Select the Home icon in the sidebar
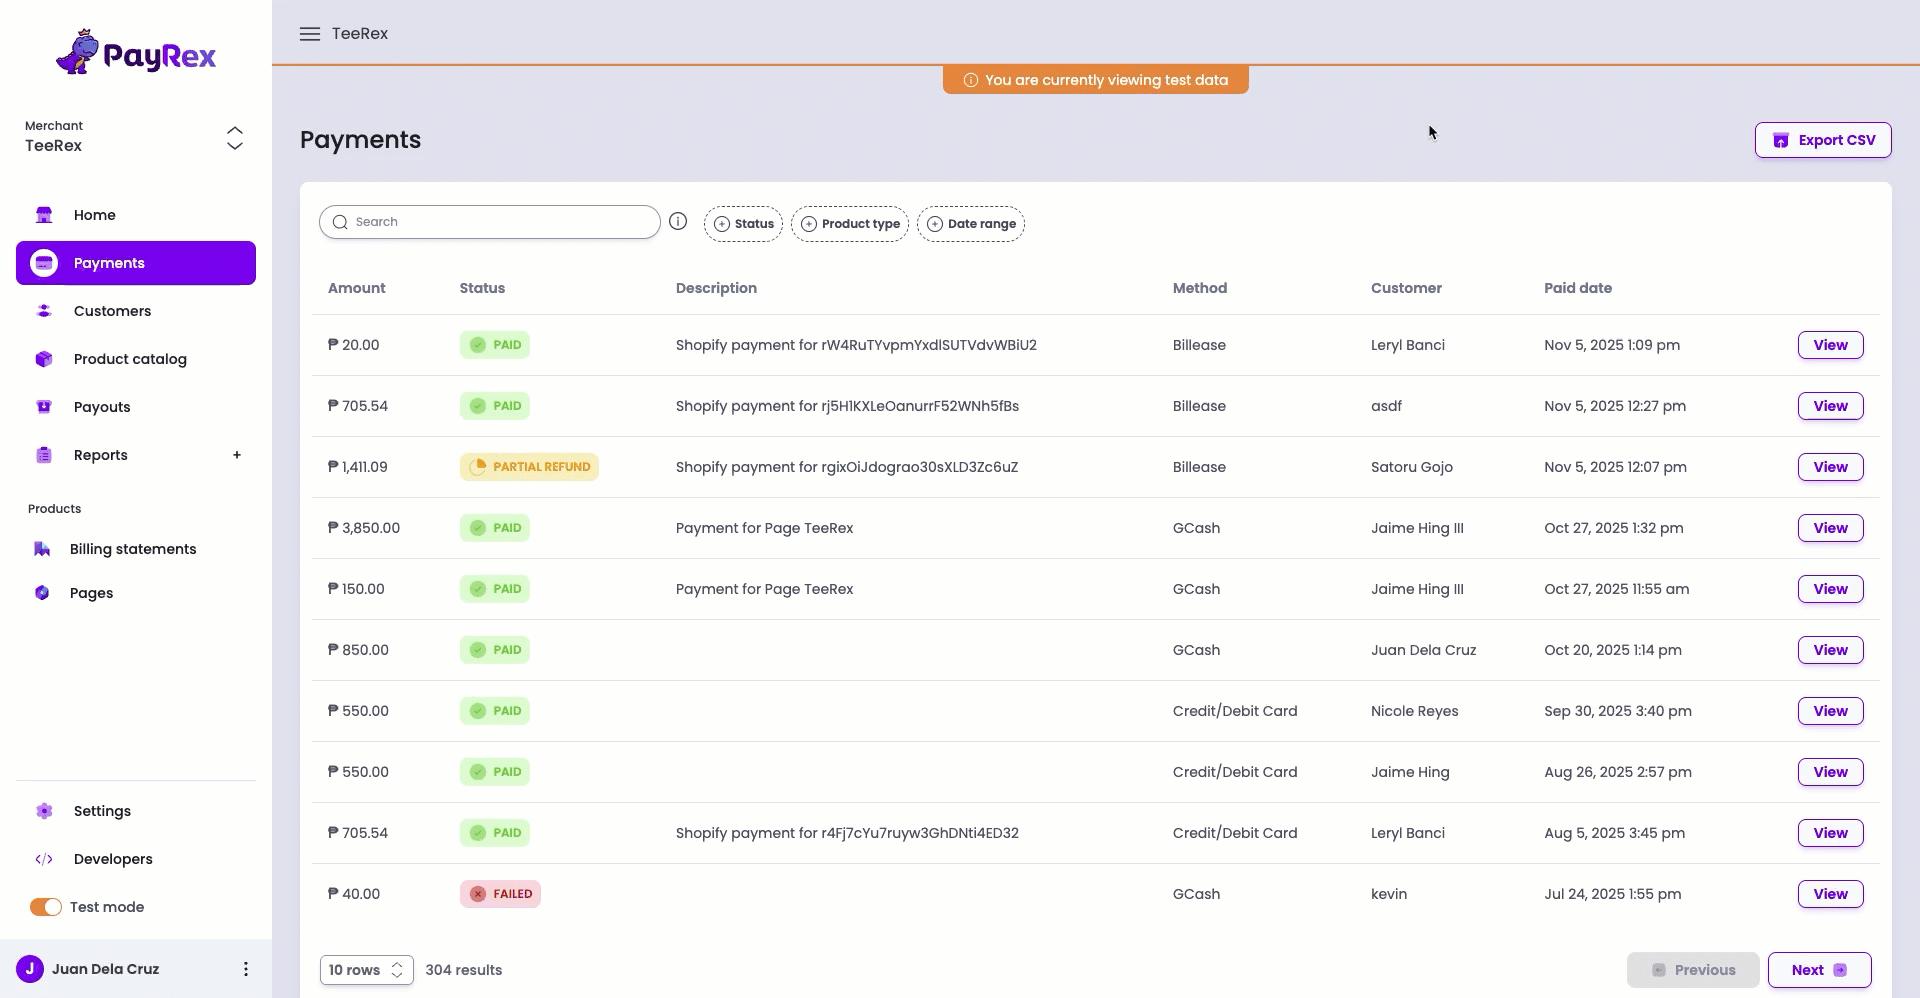The height and width of the screenshot is (998, 1920). point(44,215)
